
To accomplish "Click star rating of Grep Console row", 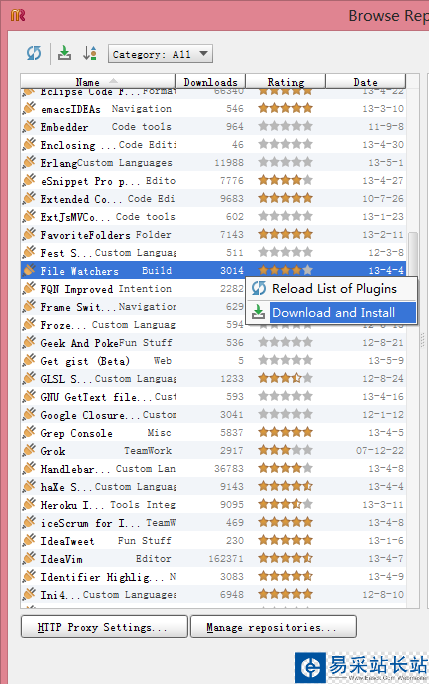I will tap(285, 432).
